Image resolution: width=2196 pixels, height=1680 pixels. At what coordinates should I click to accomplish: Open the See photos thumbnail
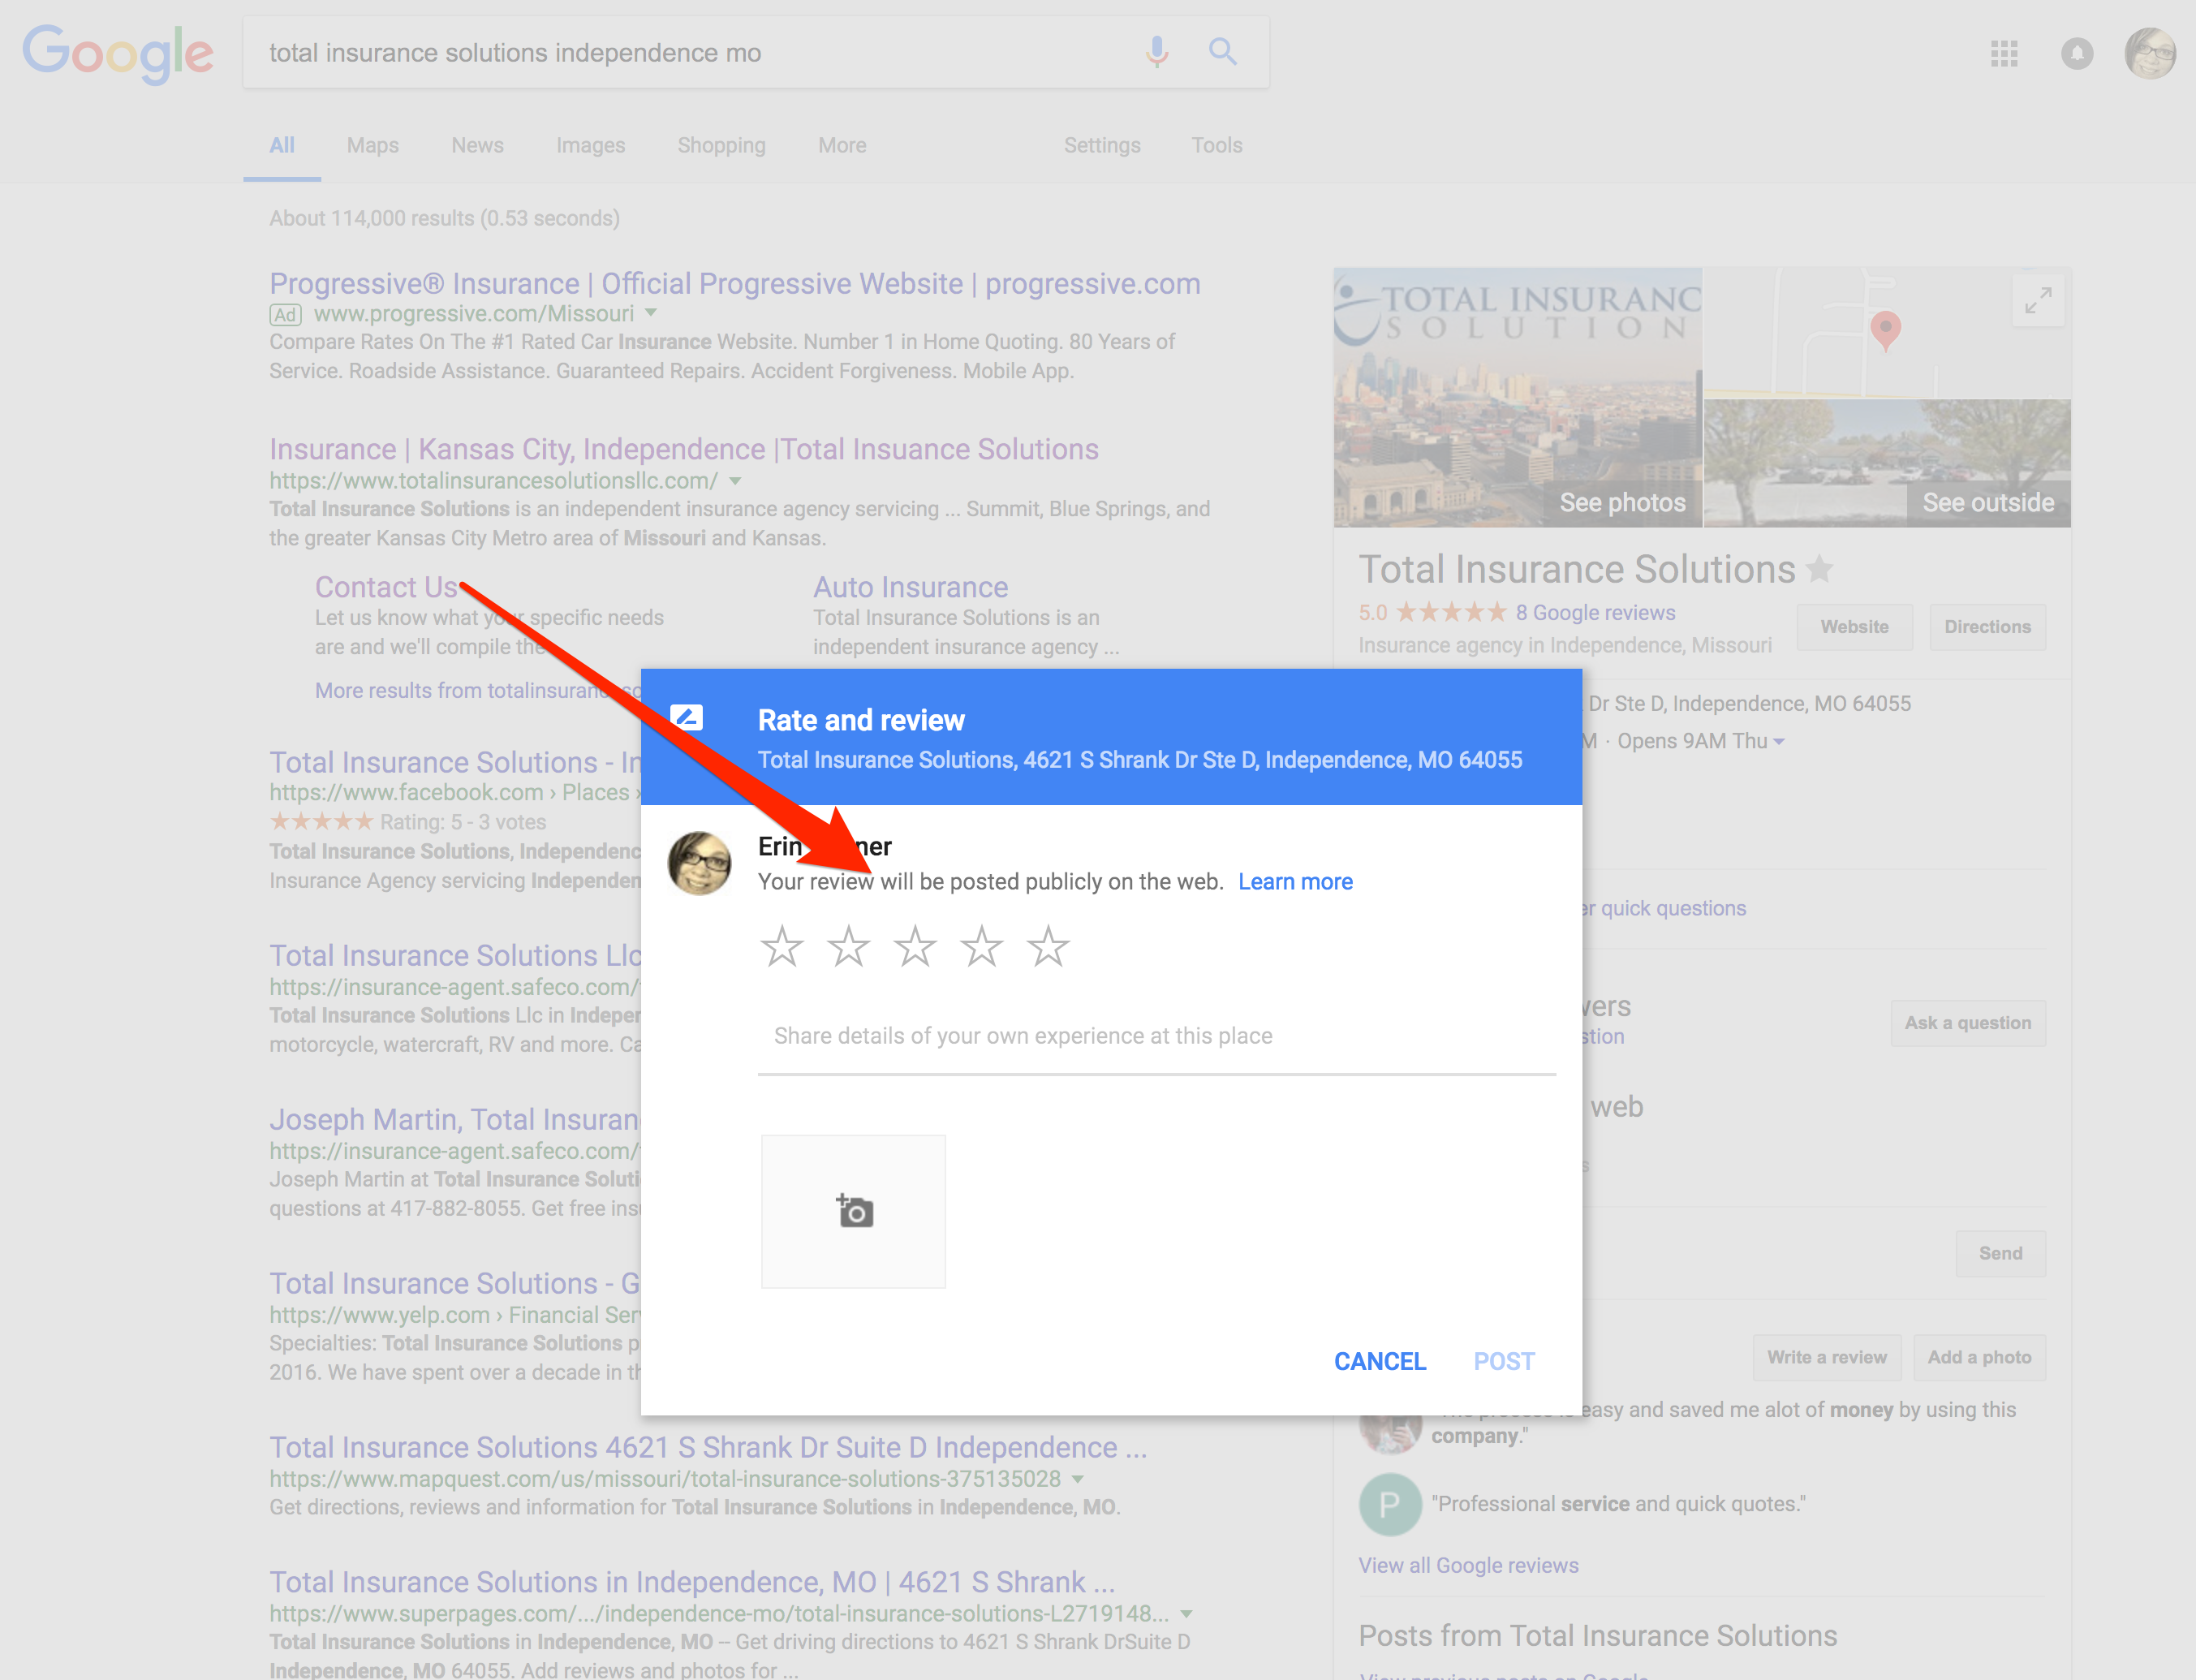pyautogui.click(x=1517, y=397)
